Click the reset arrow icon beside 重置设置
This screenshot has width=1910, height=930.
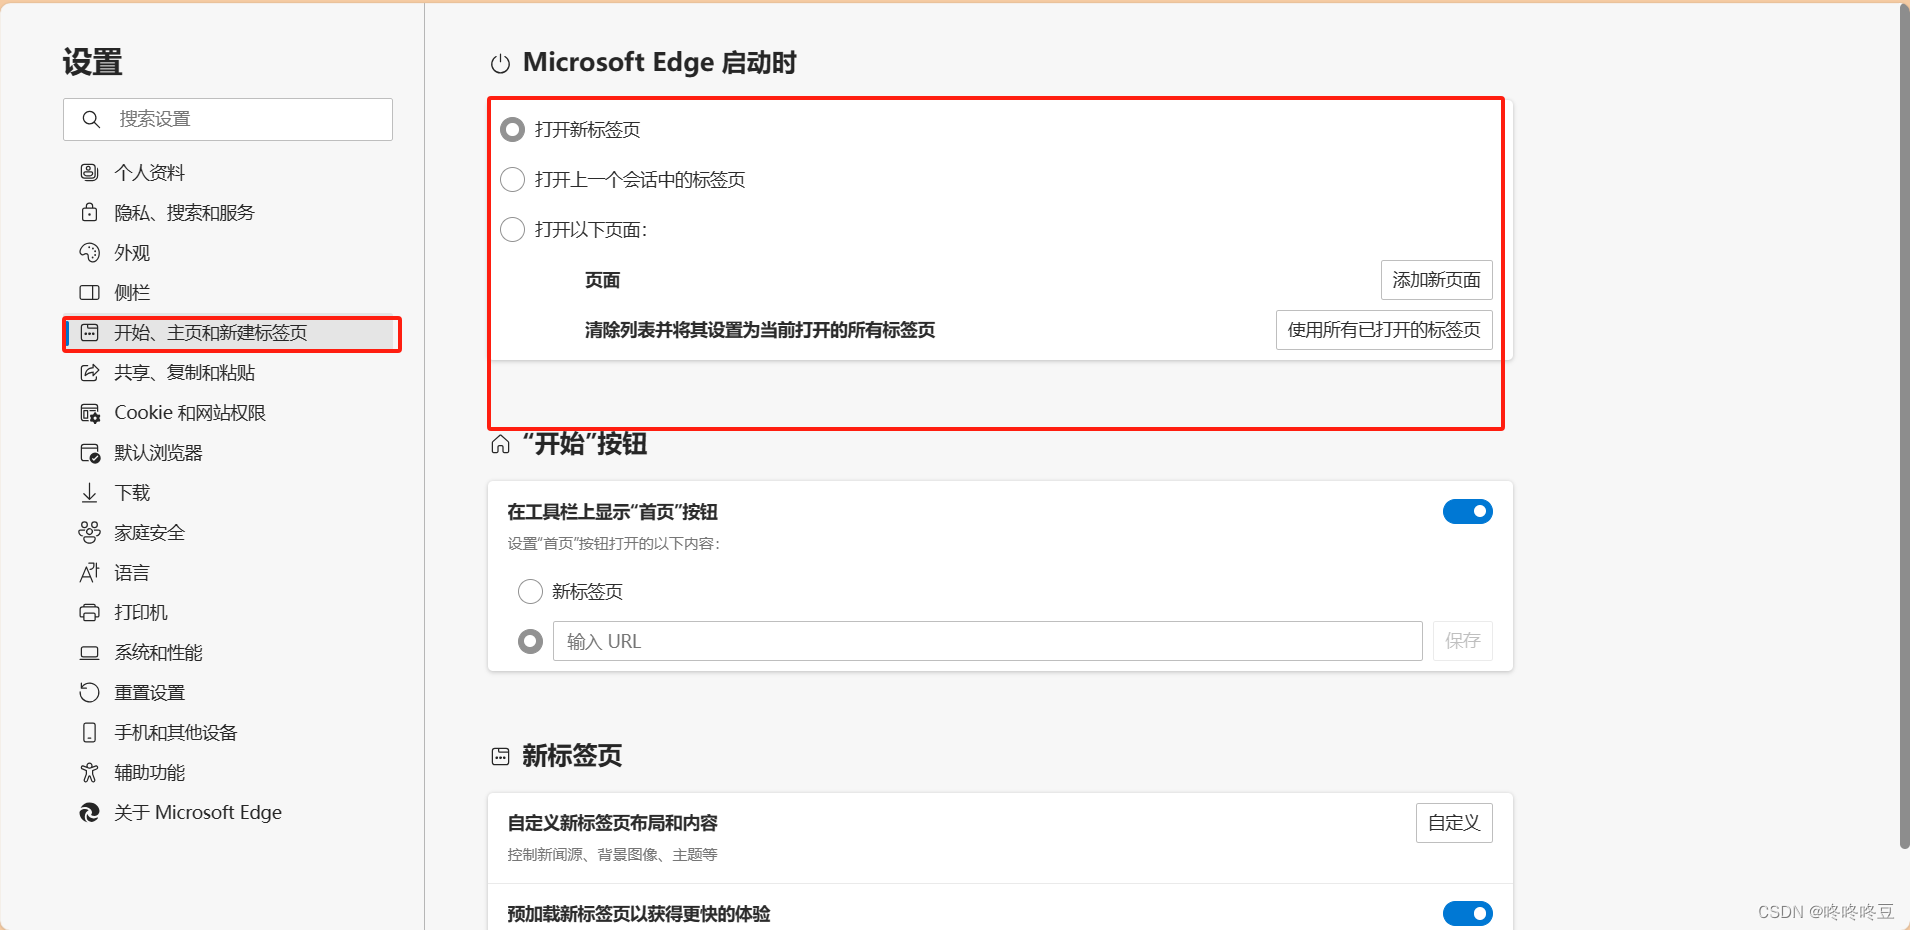click(x=89, y=692)
